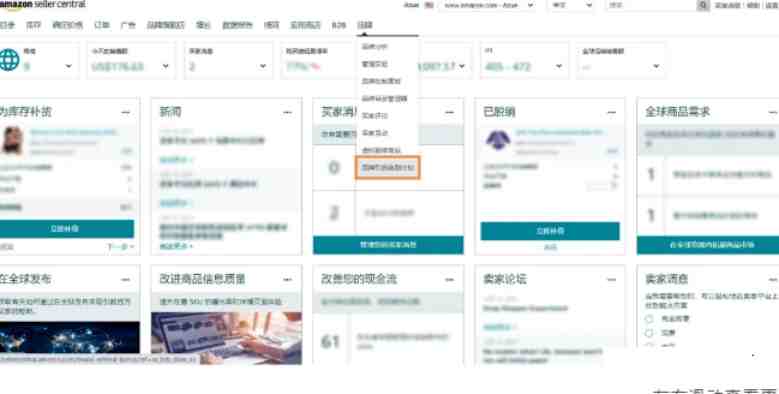The width and height of the screenshot is (779, 394).
Task: Click the globe marketplaces icon
Action: coord(9,60)
